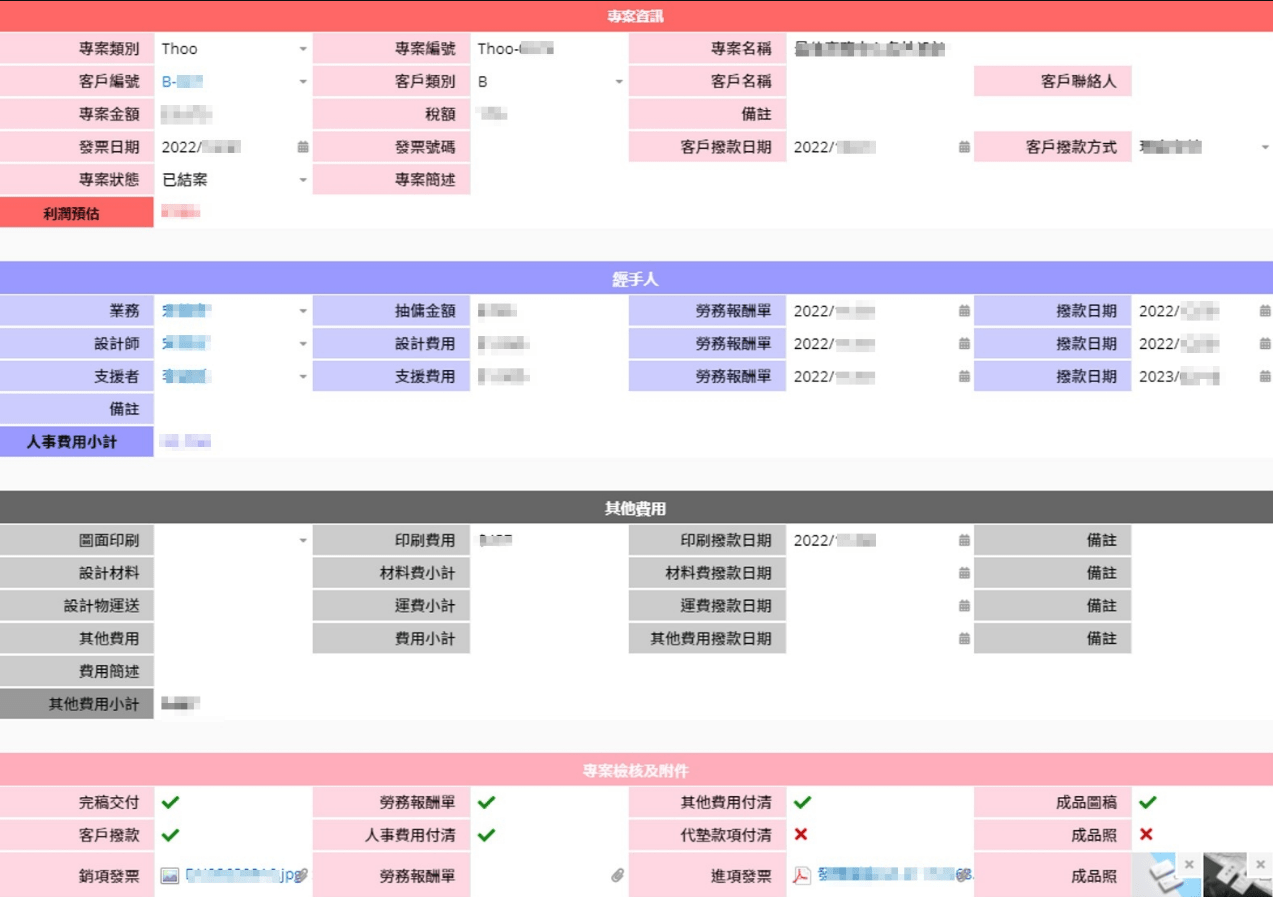Toggle the 勞務報酬單 green check mark
Viewport: 1273px width, 897px height.
click(x=487, y=802)
